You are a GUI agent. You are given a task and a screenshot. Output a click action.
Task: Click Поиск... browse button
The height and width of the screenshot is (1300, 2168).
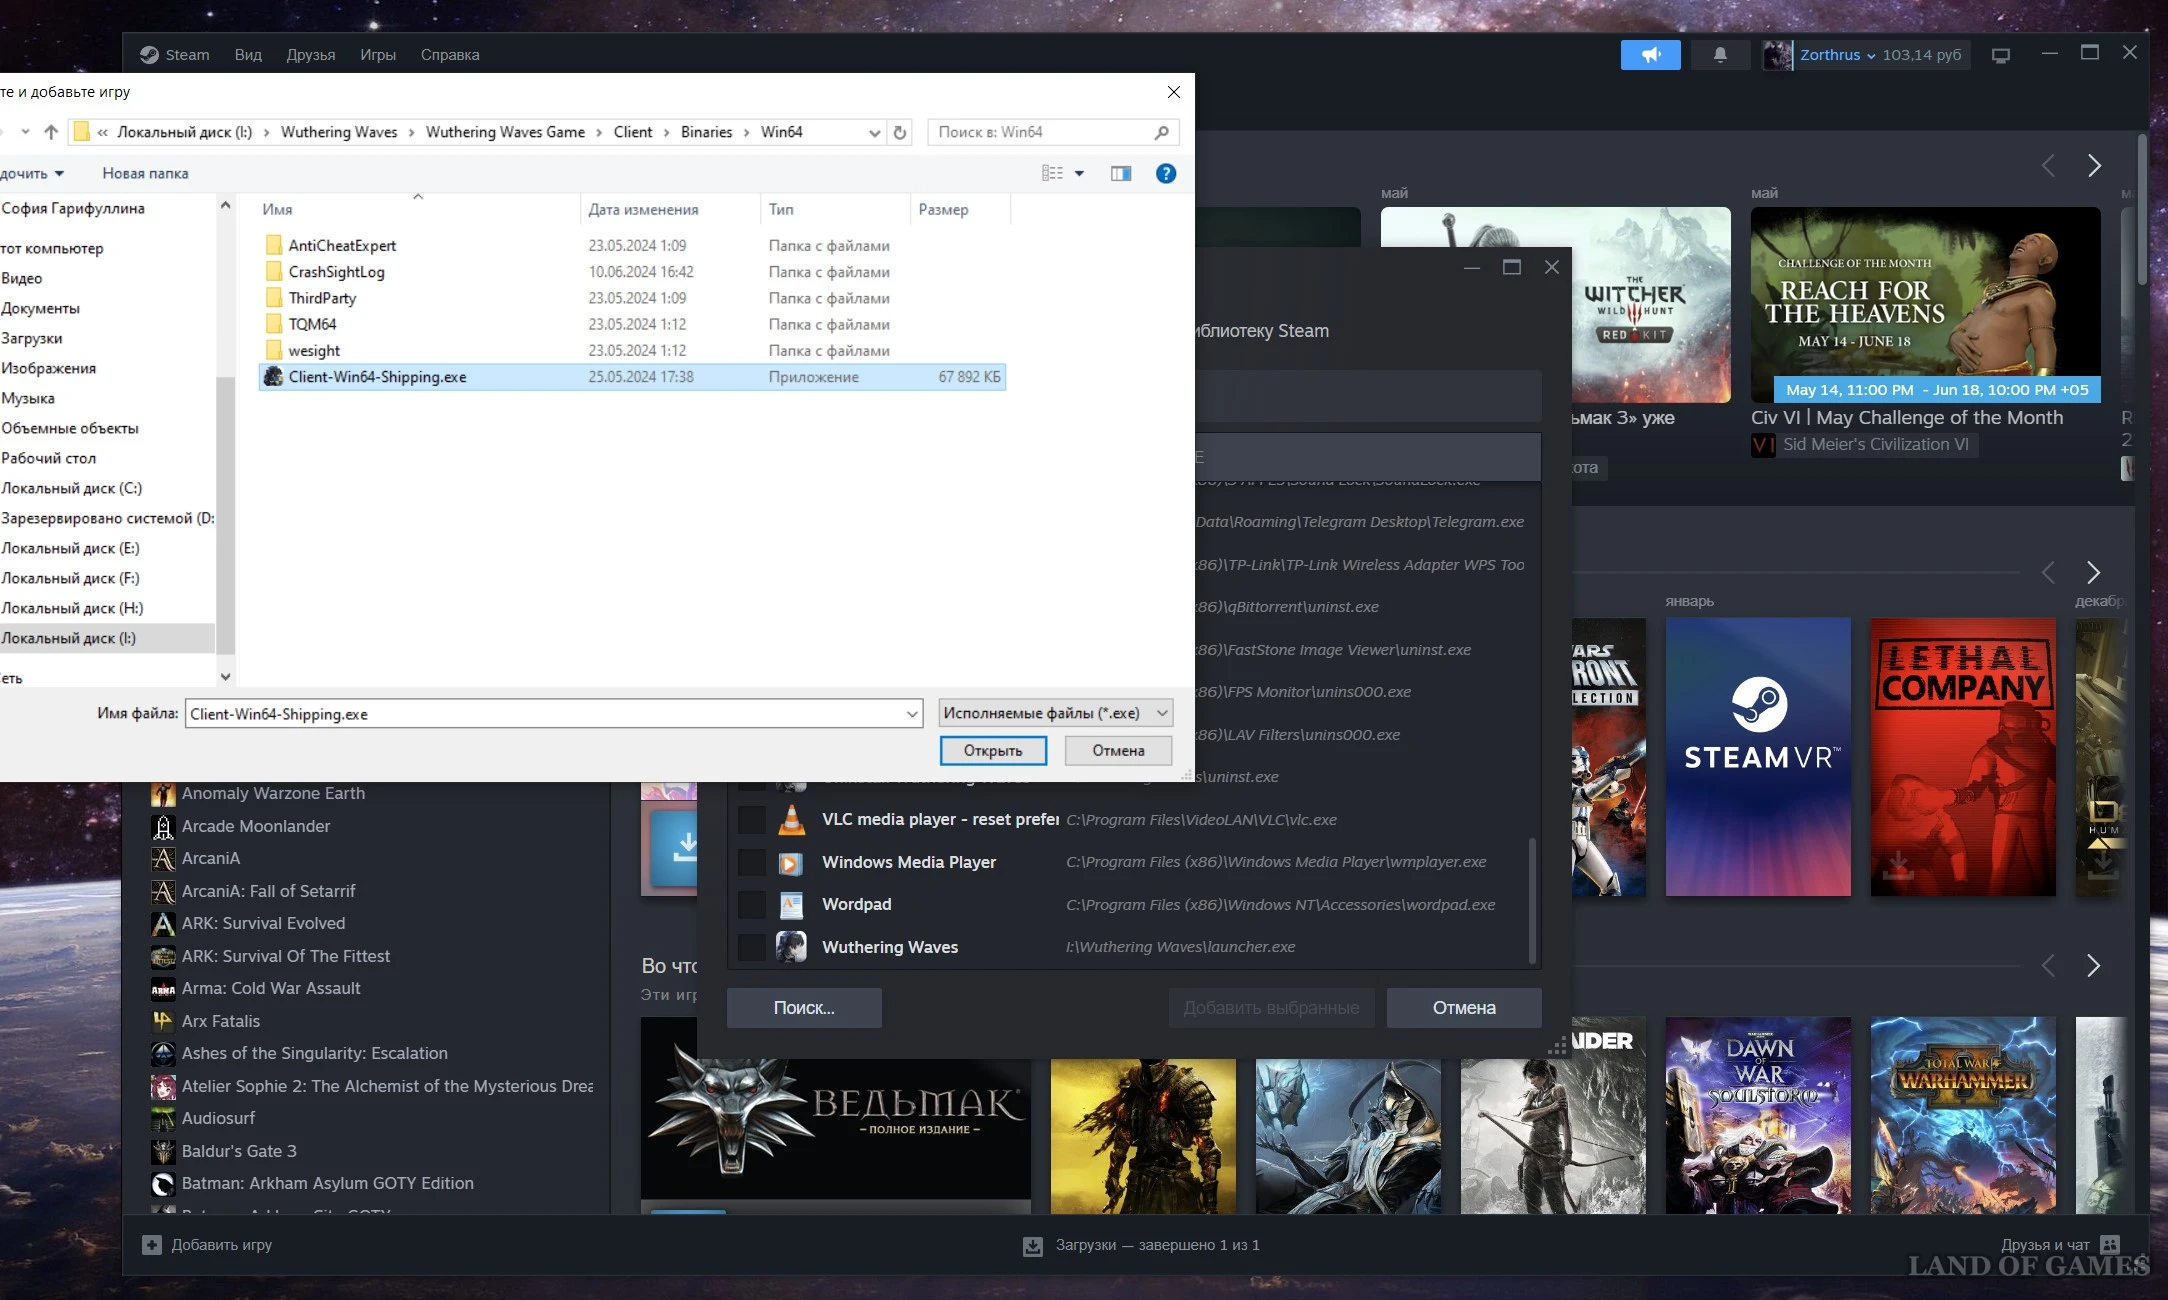tap(804, 1008)
